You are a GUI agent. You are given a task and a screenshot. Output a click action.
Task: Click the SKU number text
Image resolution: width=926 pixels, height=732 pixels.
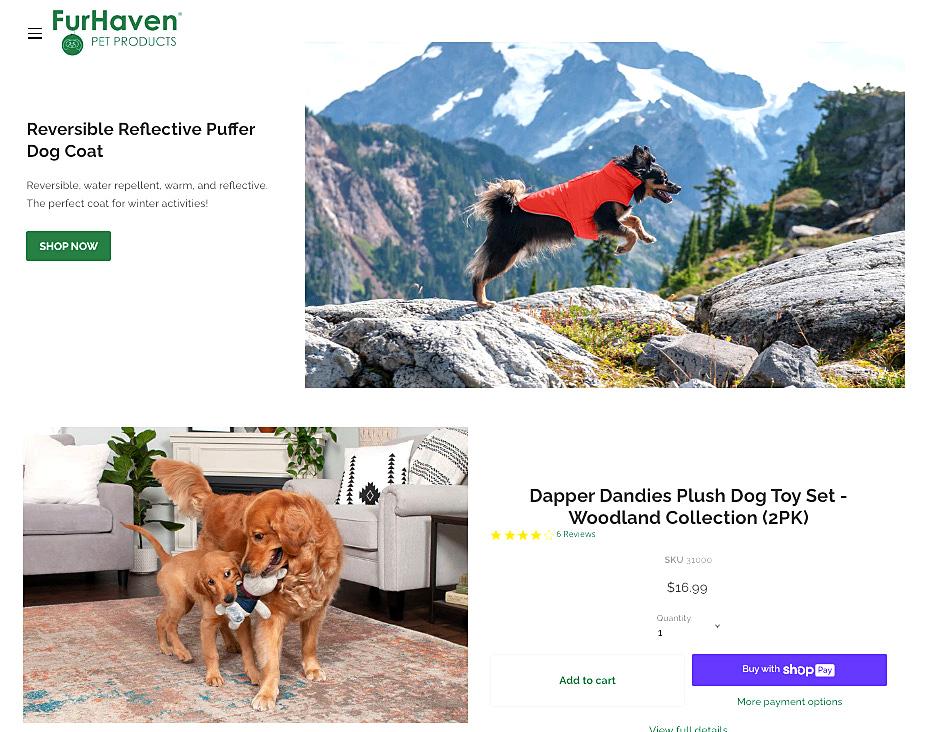click(x=699, y=560)
